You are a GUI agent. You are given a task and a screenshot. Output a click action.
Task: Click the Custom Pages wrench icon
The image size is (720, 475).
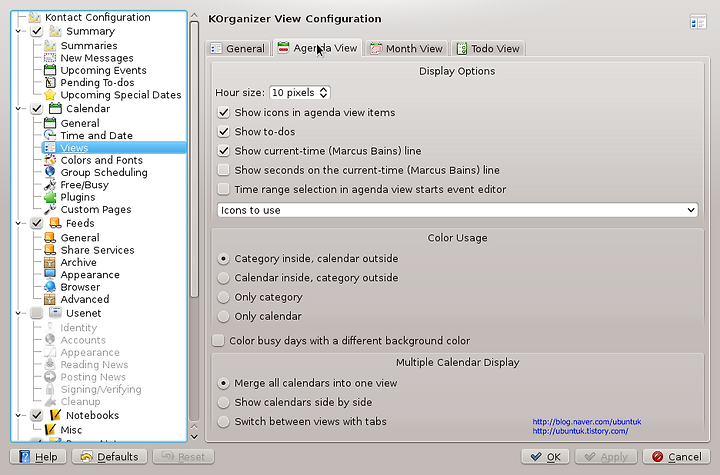50,210
